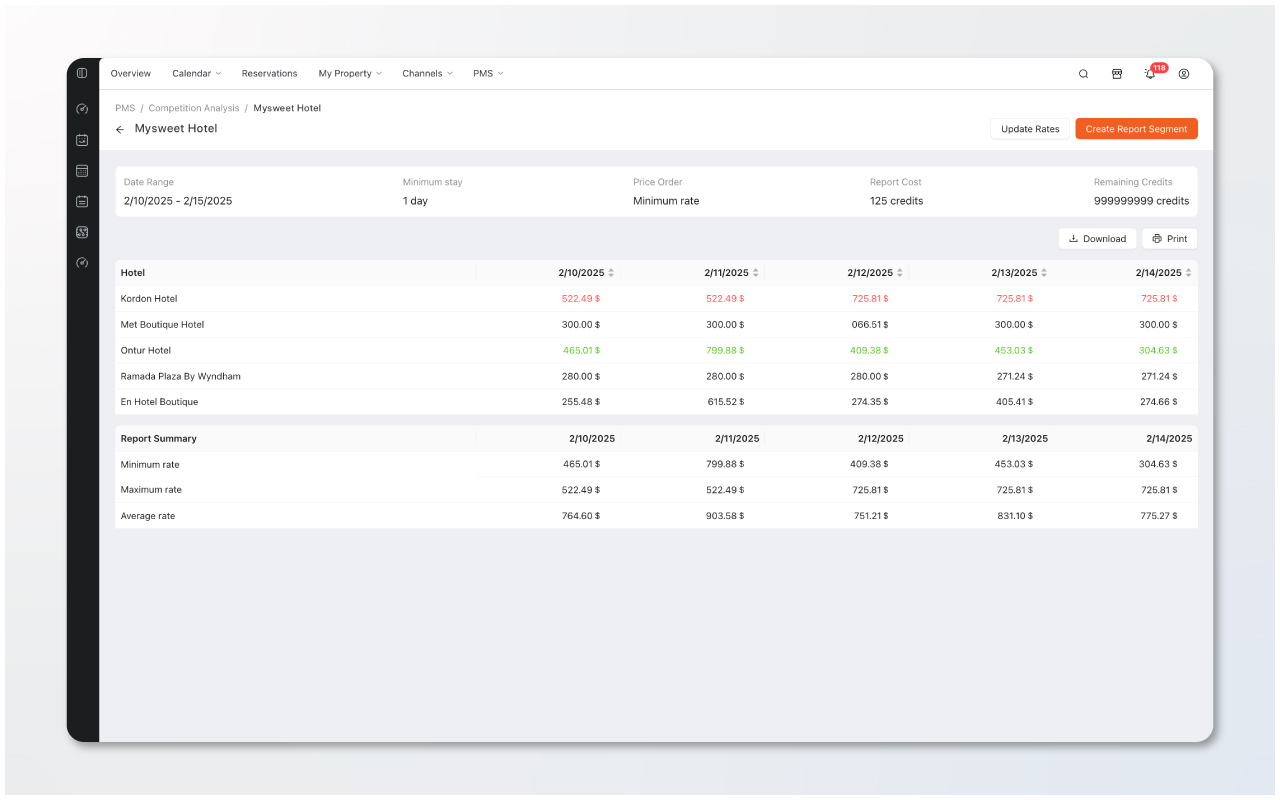Expand the Calendar dropdown menu
1280x800 pixels.
(x=196, y=74)
